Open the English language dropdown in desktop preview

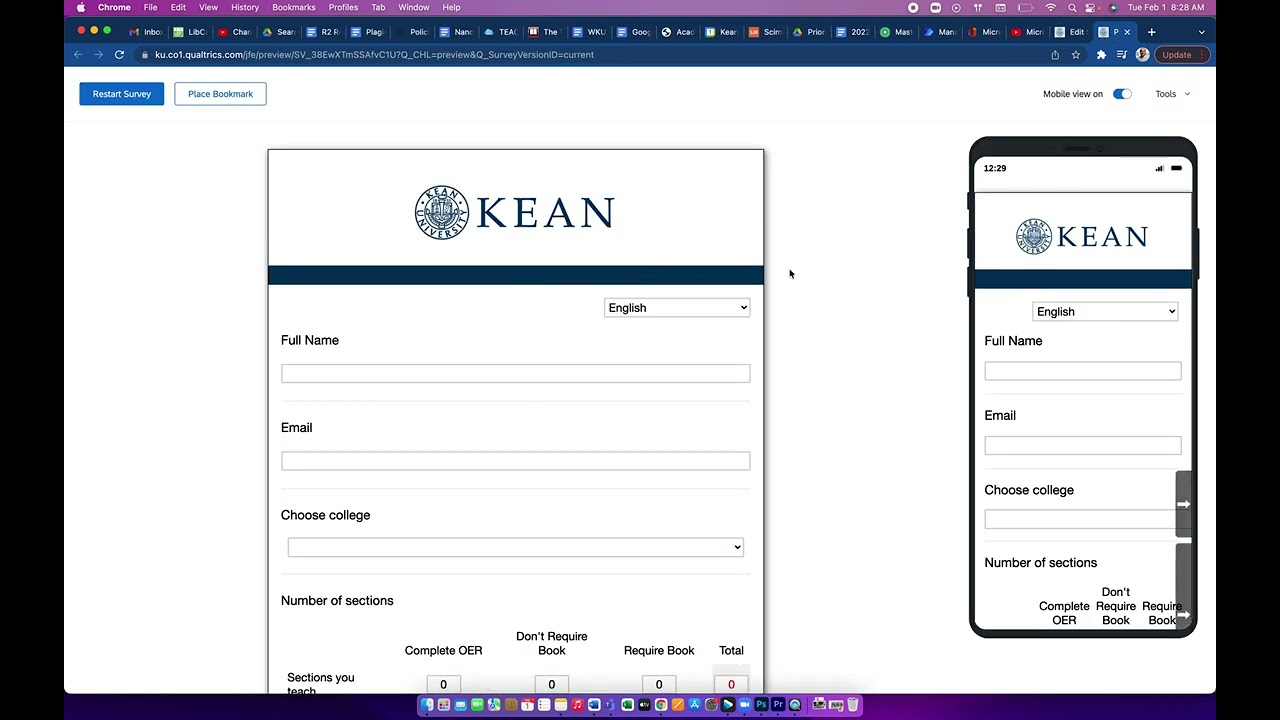[x=677, y=308]
